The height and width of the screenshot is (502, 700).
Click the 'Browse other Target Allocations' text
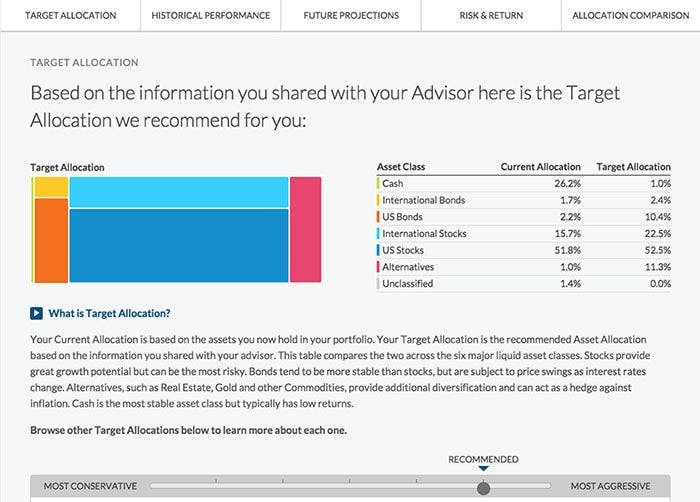tap(188, 431)
